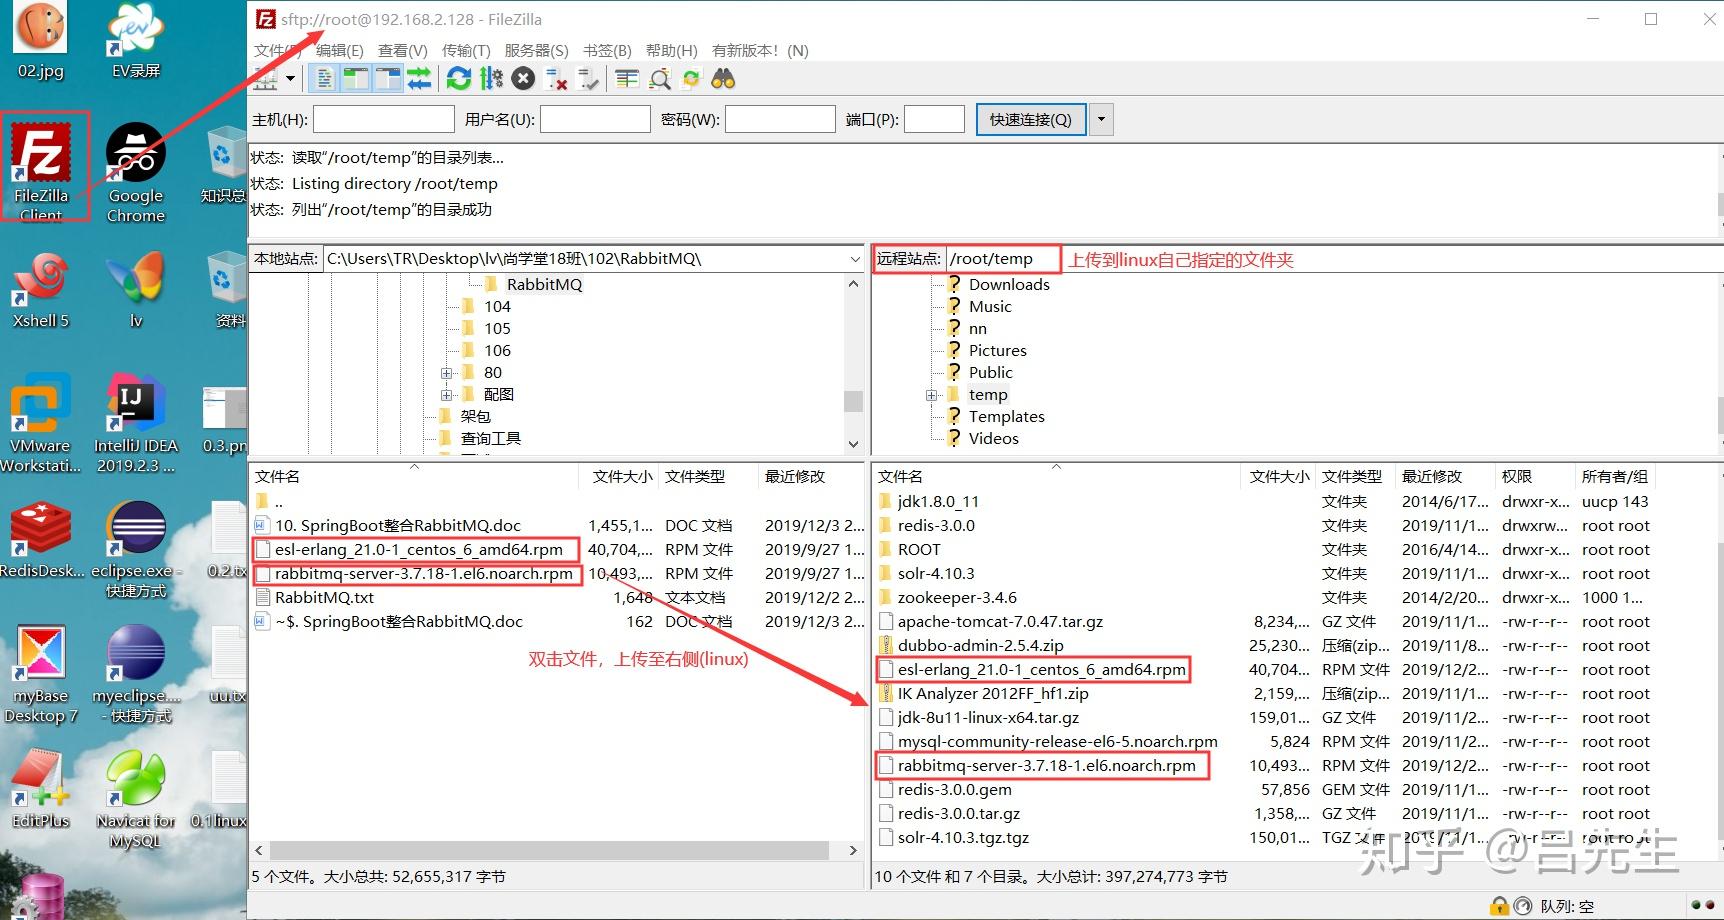Toggle synchronized browsing

[x=691, y=78]
